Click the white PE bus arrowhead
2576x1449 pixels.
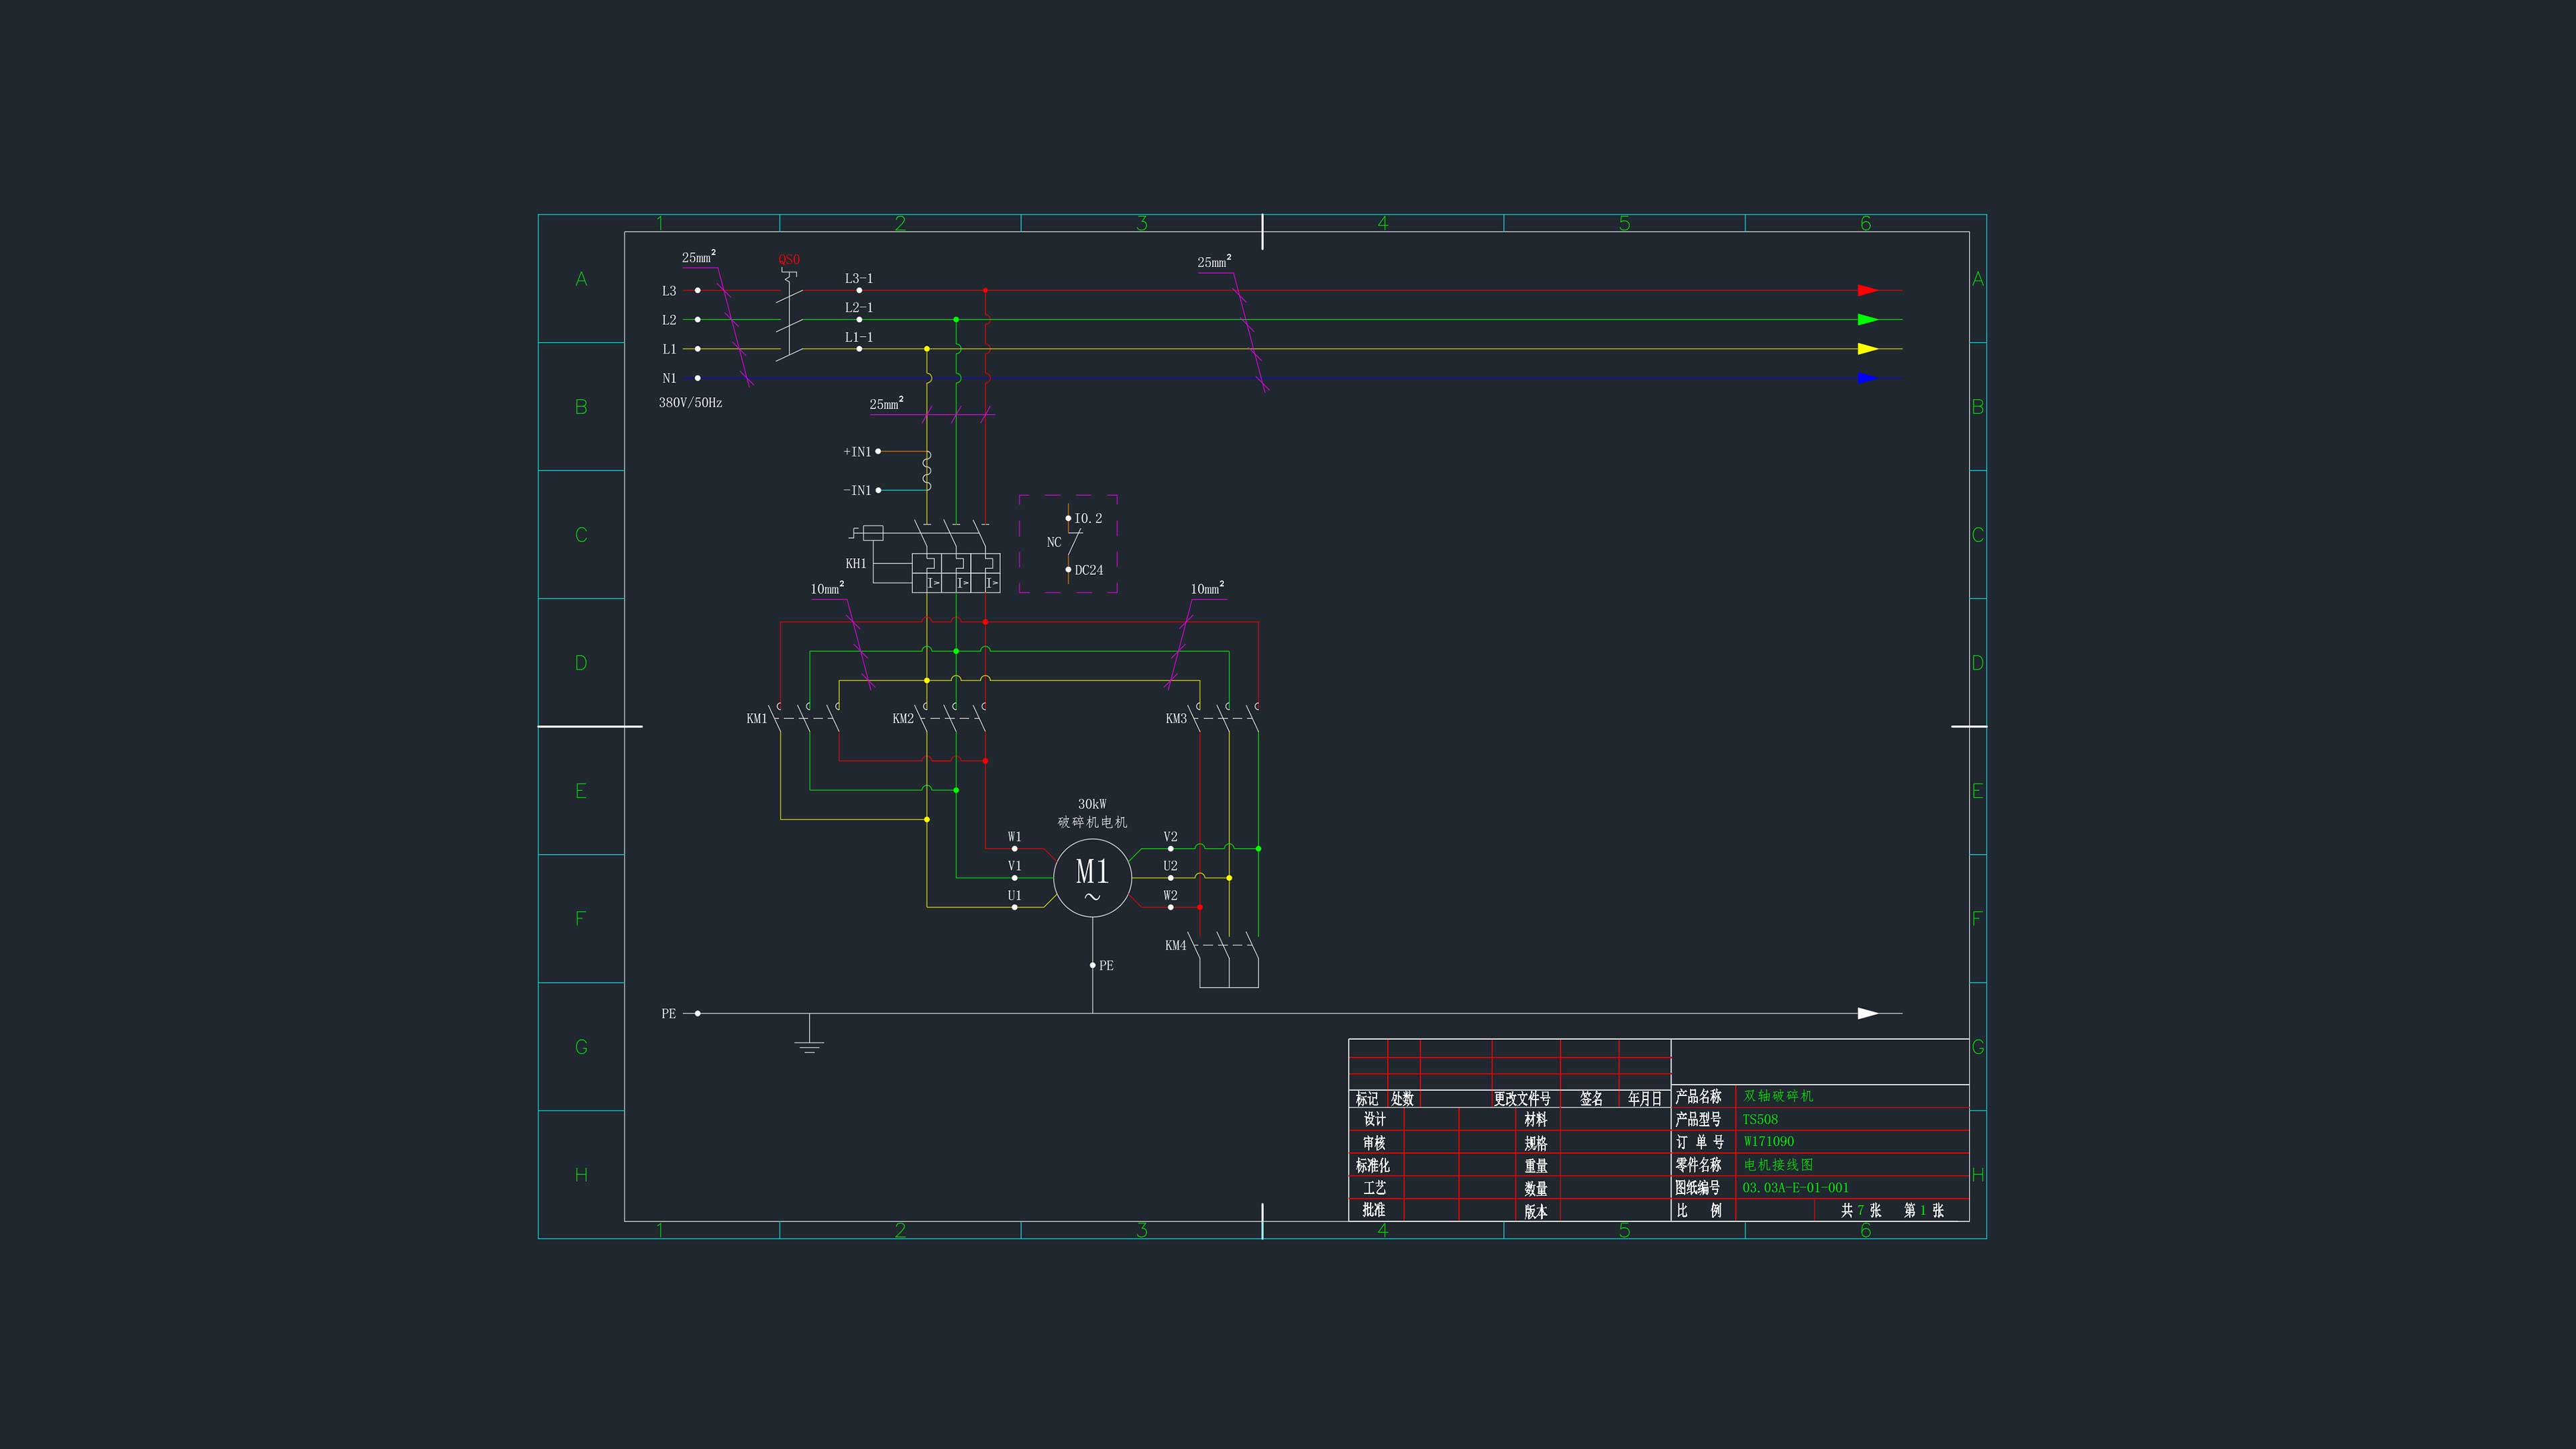[1868, 1013]
